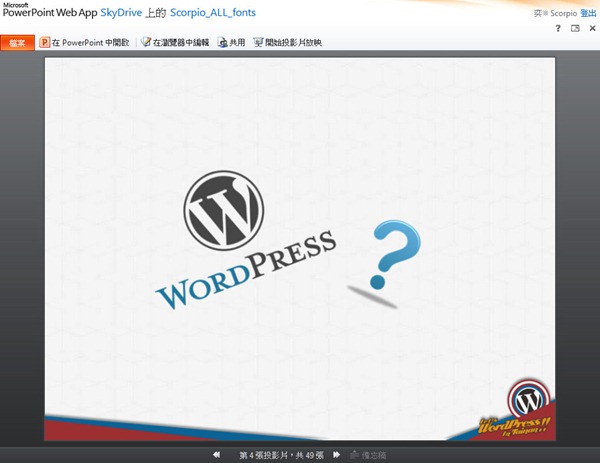
Task: Click the share icon beside 共用
Action: (223, 42)
